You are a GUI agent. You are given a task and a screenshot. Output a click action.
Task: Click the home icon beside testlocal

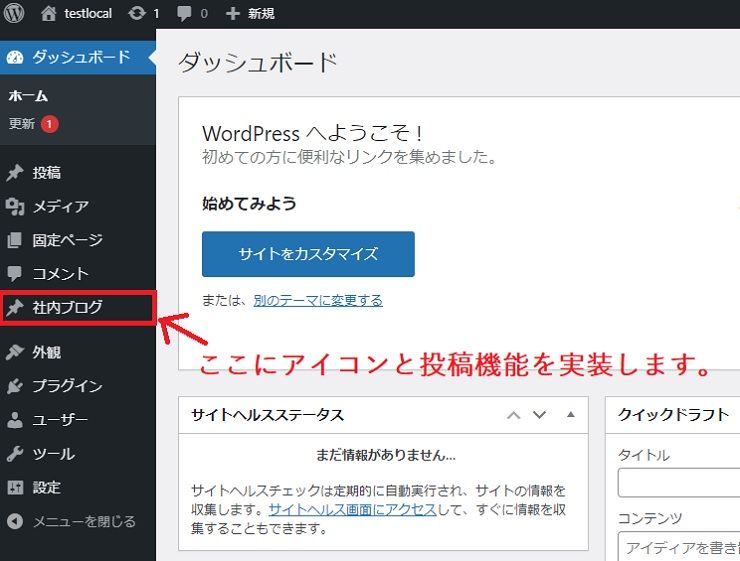[48, 13]
